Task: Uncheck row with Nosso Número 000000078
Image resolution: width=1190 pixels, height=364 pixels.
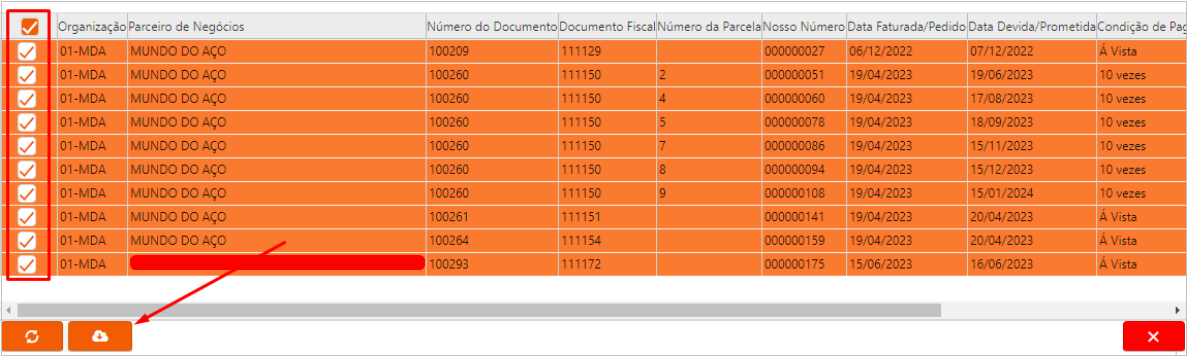Action: [27, 122]
